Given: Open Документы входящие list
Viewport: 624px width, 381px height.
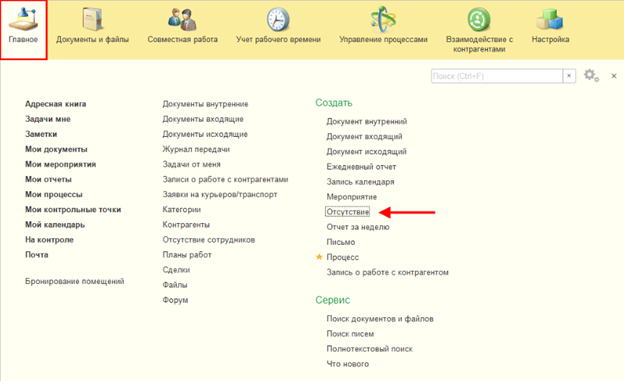Looking at the screenshot, I should (203, 119).
